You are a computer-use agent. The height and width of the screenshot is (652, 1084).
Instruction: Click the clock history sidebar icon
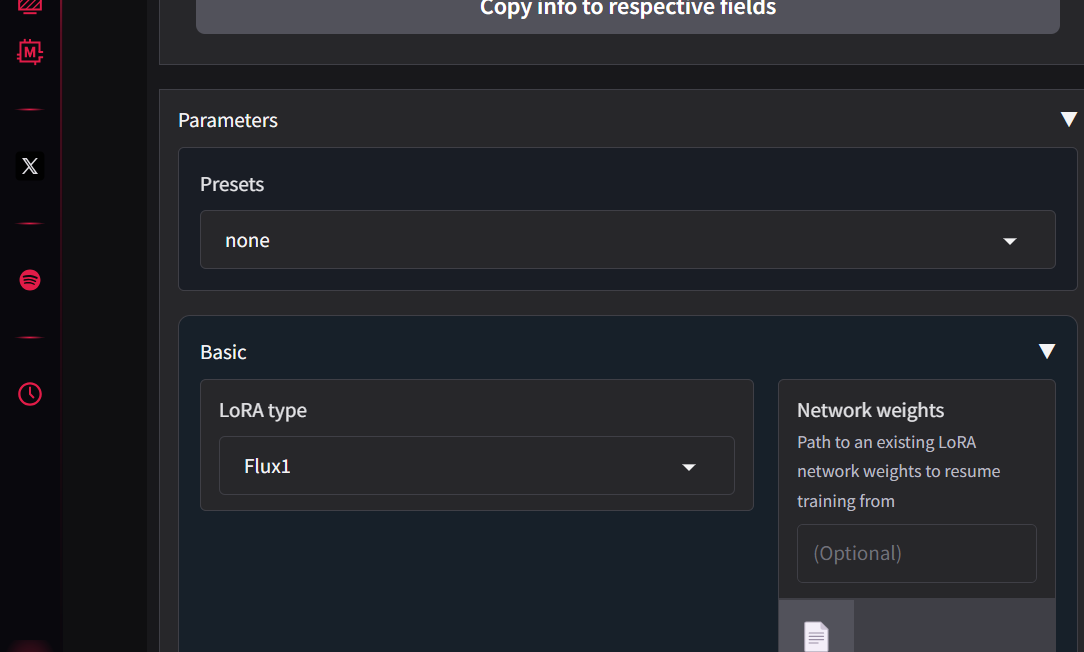coord(30,394)
